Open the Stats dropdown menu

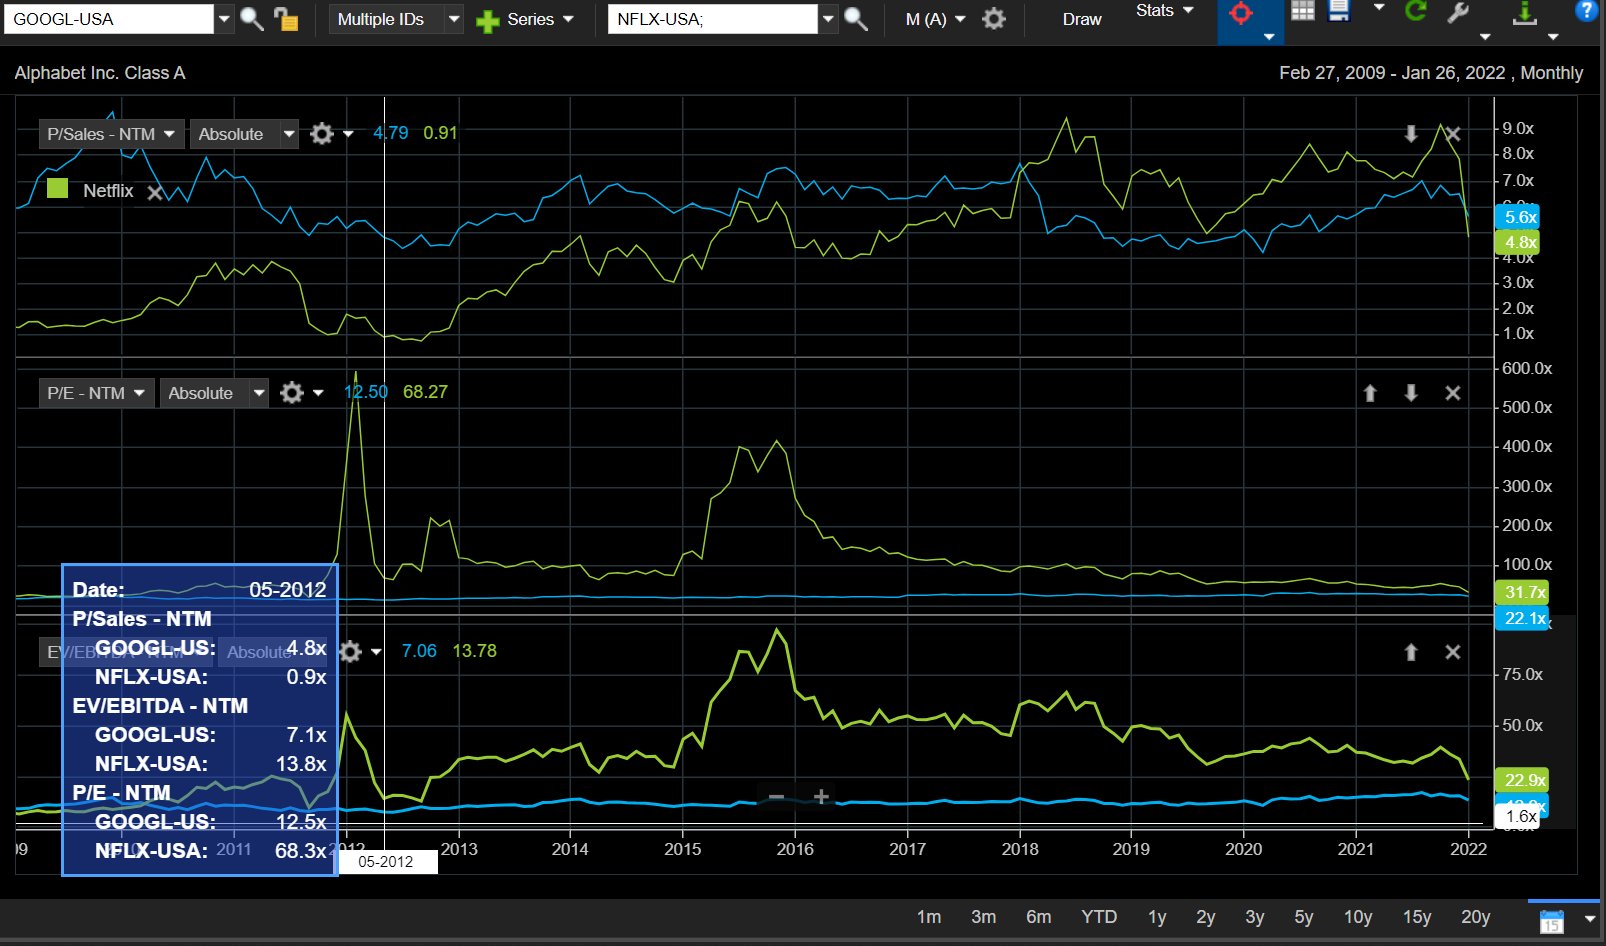tap(1165, 10)
